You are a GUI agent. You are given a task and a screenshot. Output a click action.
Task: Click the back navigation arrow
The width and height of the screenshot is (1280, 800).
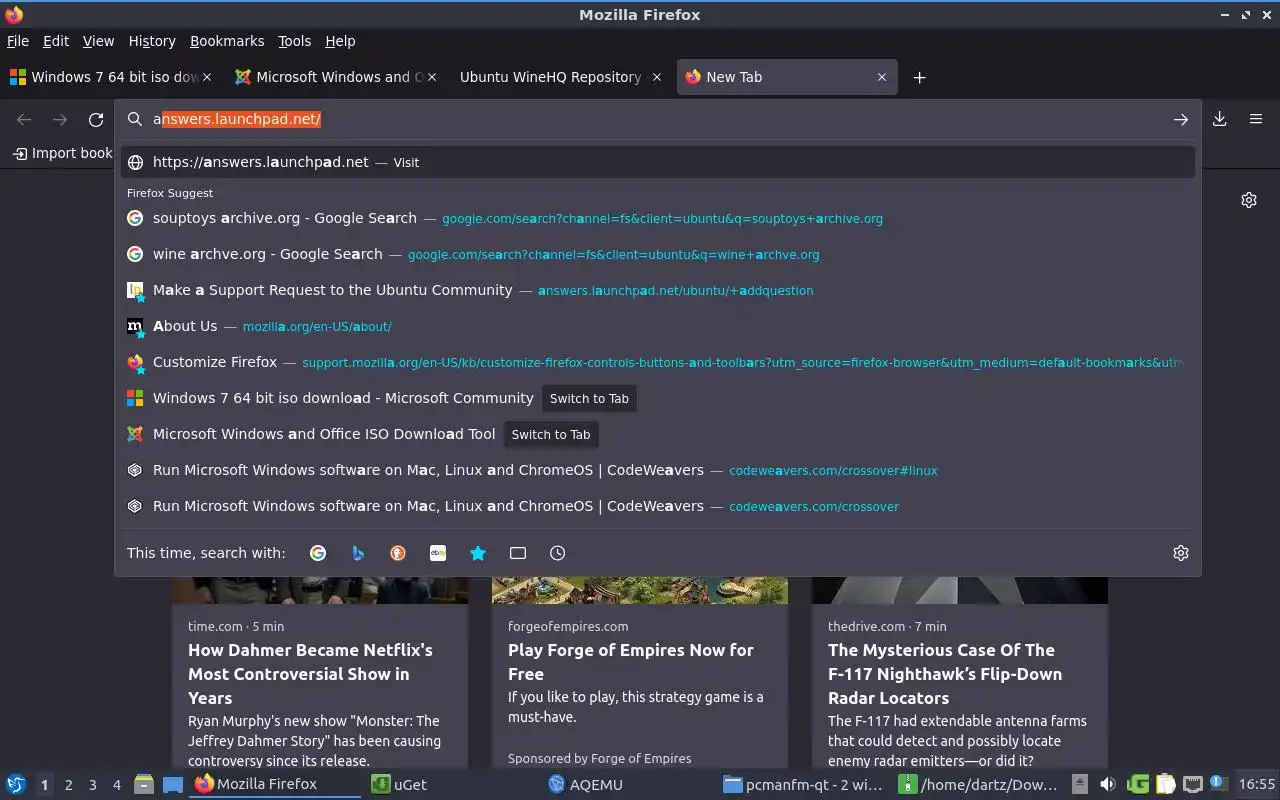click(x=24, y=119)
